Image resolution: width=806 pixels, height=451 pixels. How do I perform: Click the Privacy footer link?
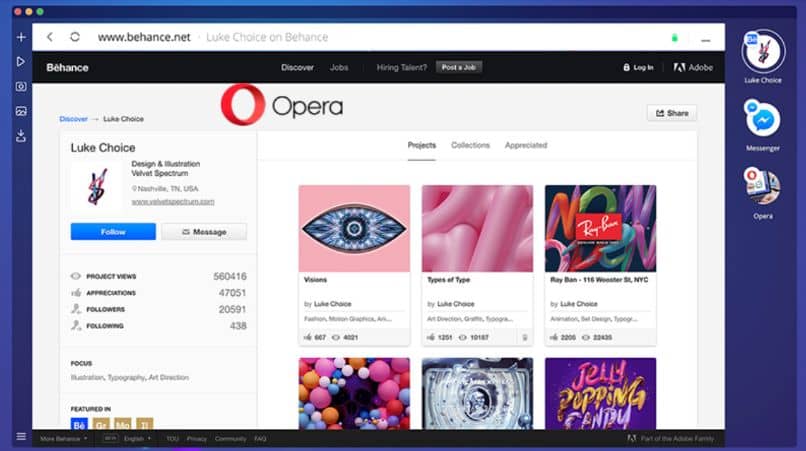(196, 439)
